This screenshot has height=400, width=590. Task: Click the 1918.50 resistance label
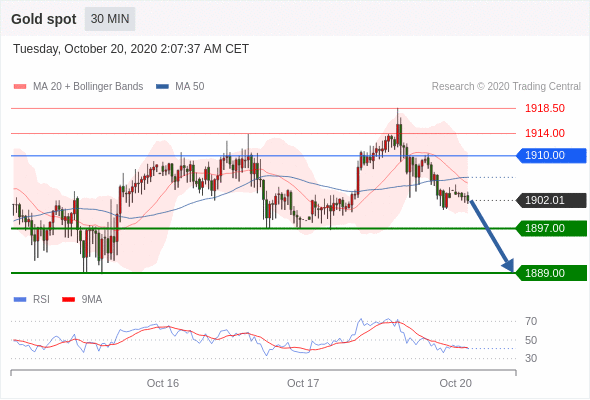pos(545,108)
